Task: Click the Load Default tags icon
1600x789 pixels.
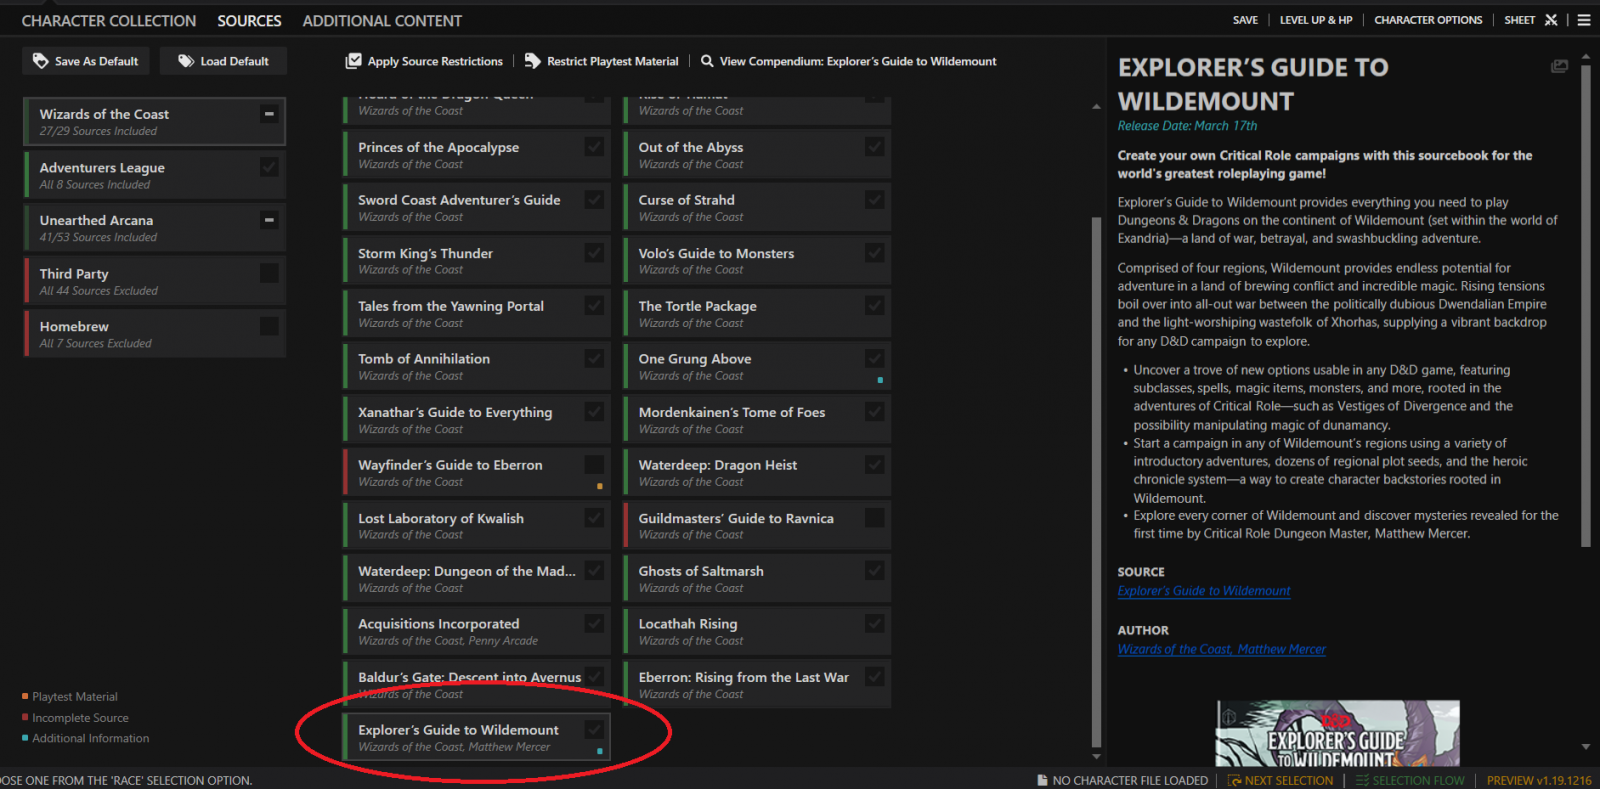Action: [x=186, y=61]
